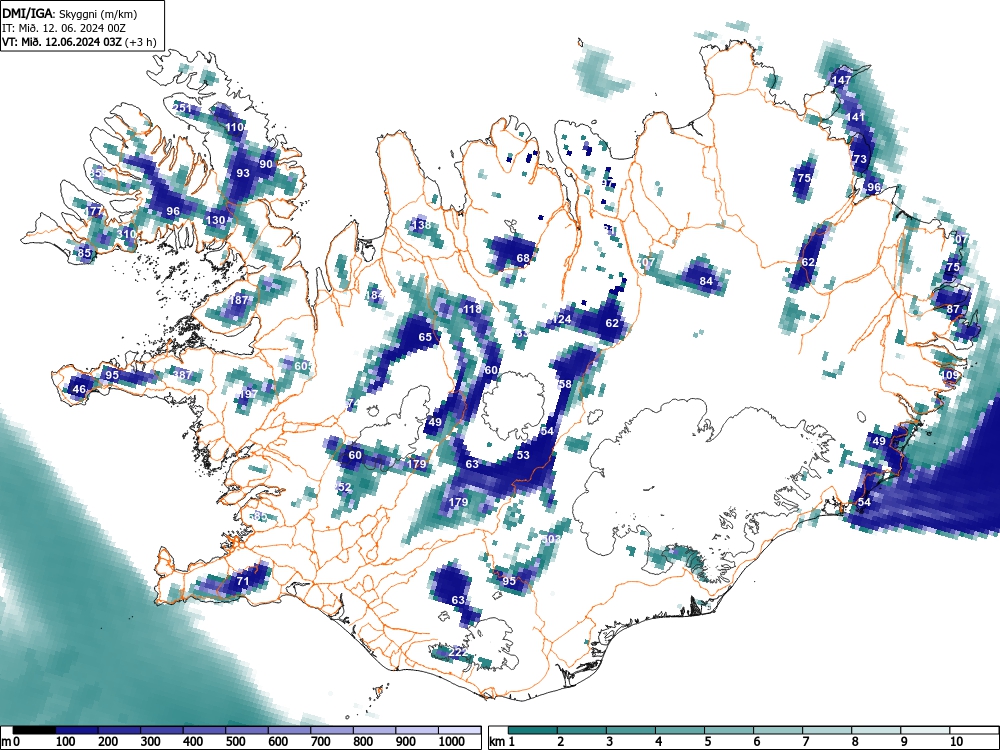Click the '1000' label on the metre legend
Image resolution: width=1000 pixels, height=750 pixels.
tap(452, 742)
